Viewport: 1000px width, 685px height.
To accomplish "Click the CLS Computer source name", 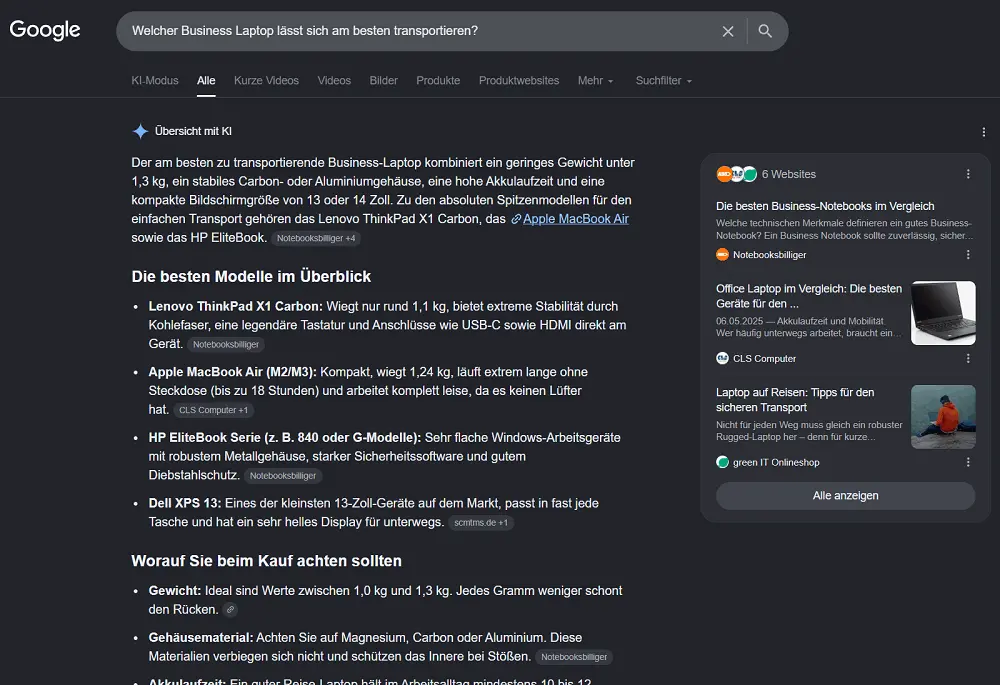I will (x=765, y=358).
